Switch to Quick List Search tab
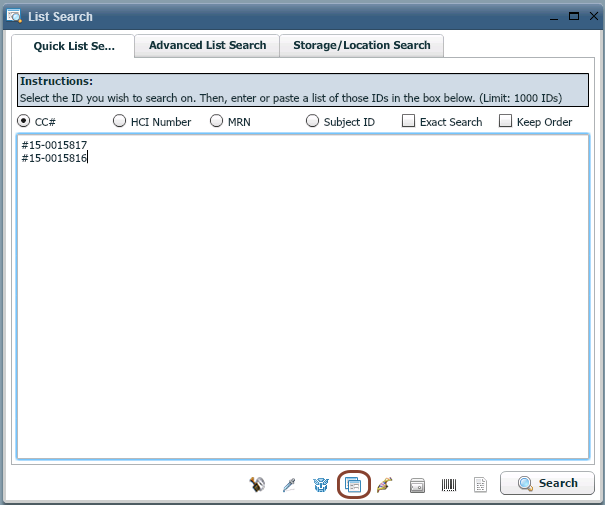 pyautogui.click(x=73, y=46)
